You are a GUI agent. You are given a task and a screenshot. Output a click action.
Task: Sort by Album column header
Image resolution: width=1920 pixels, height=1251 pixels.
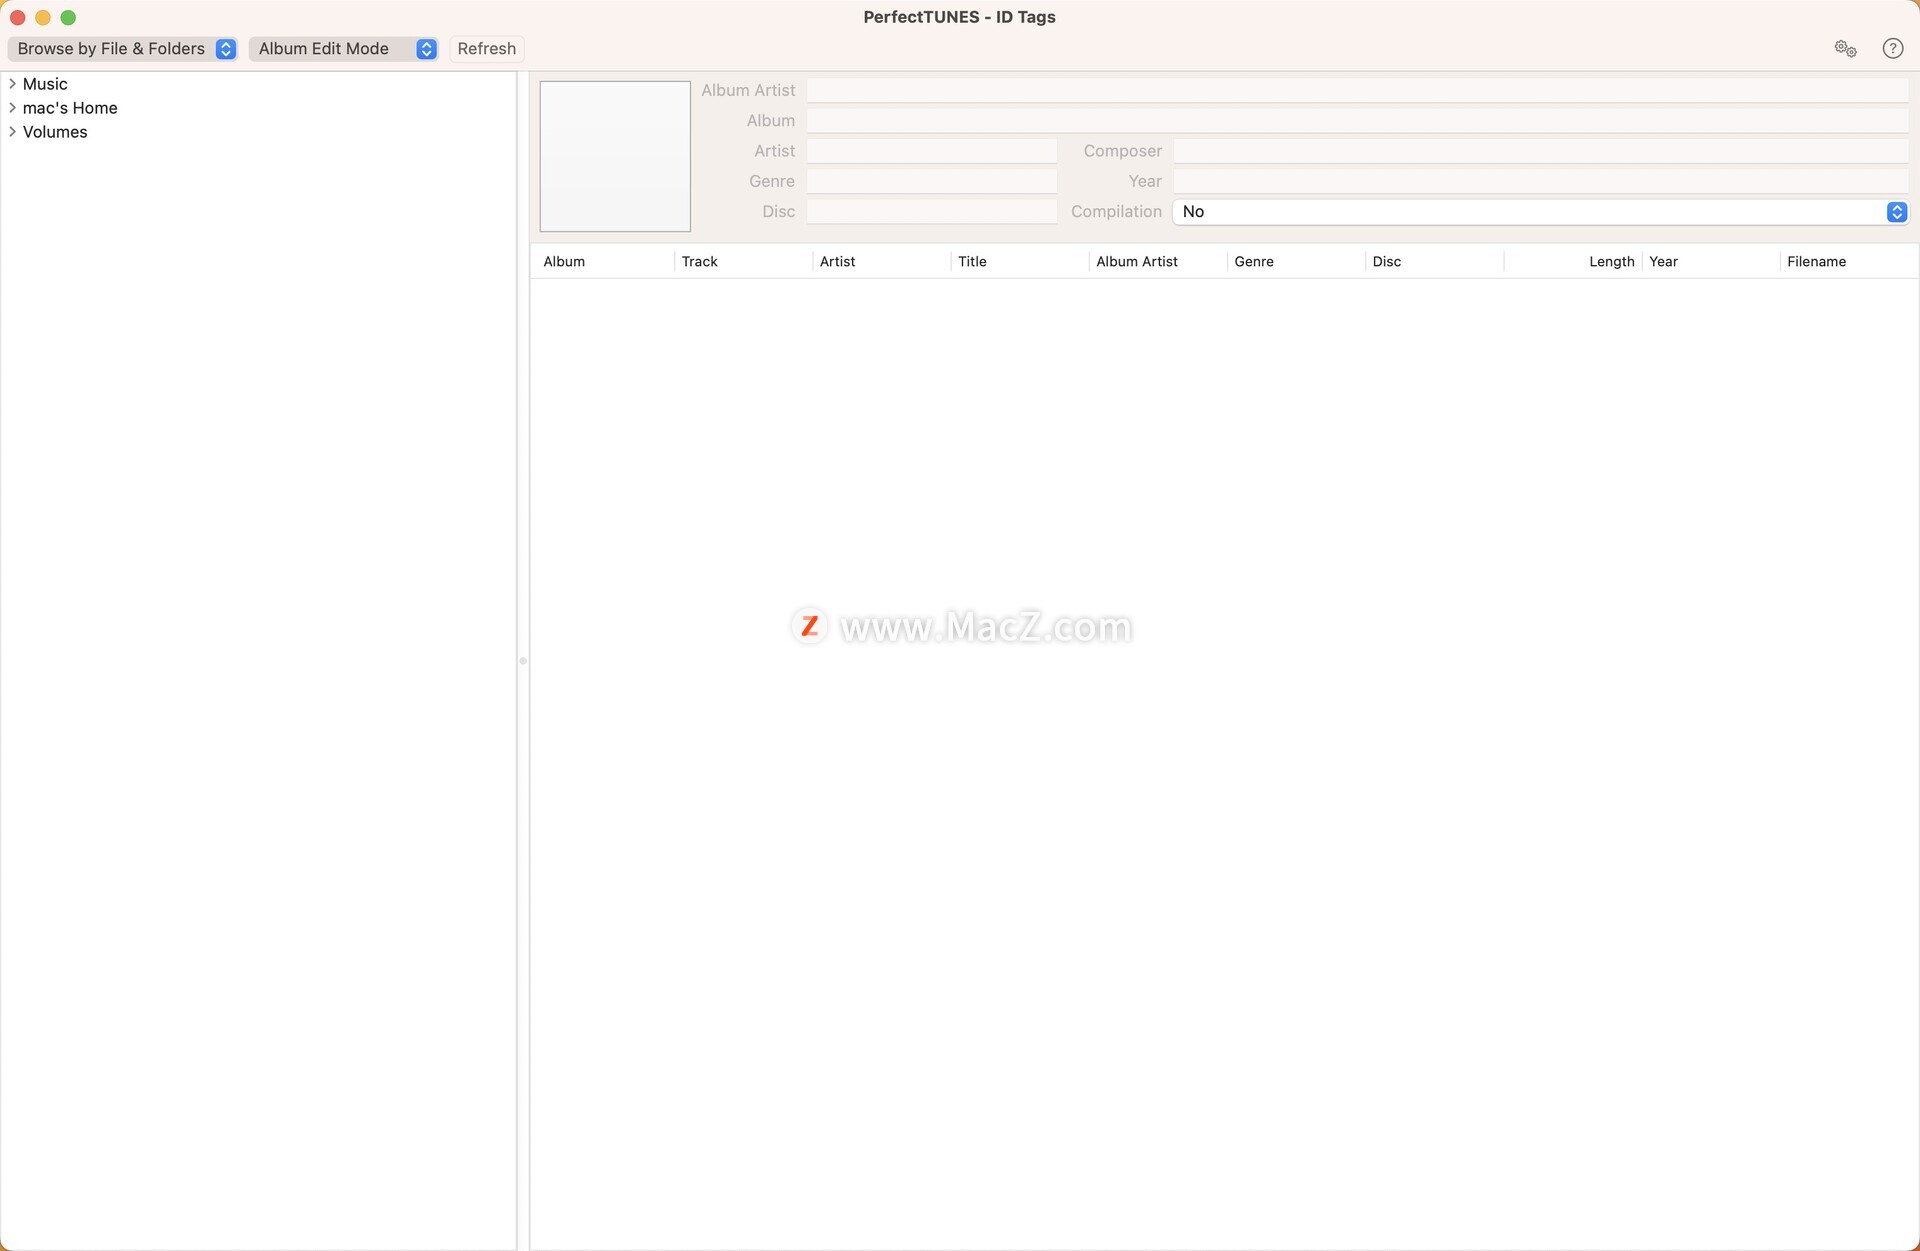point(603,262)
